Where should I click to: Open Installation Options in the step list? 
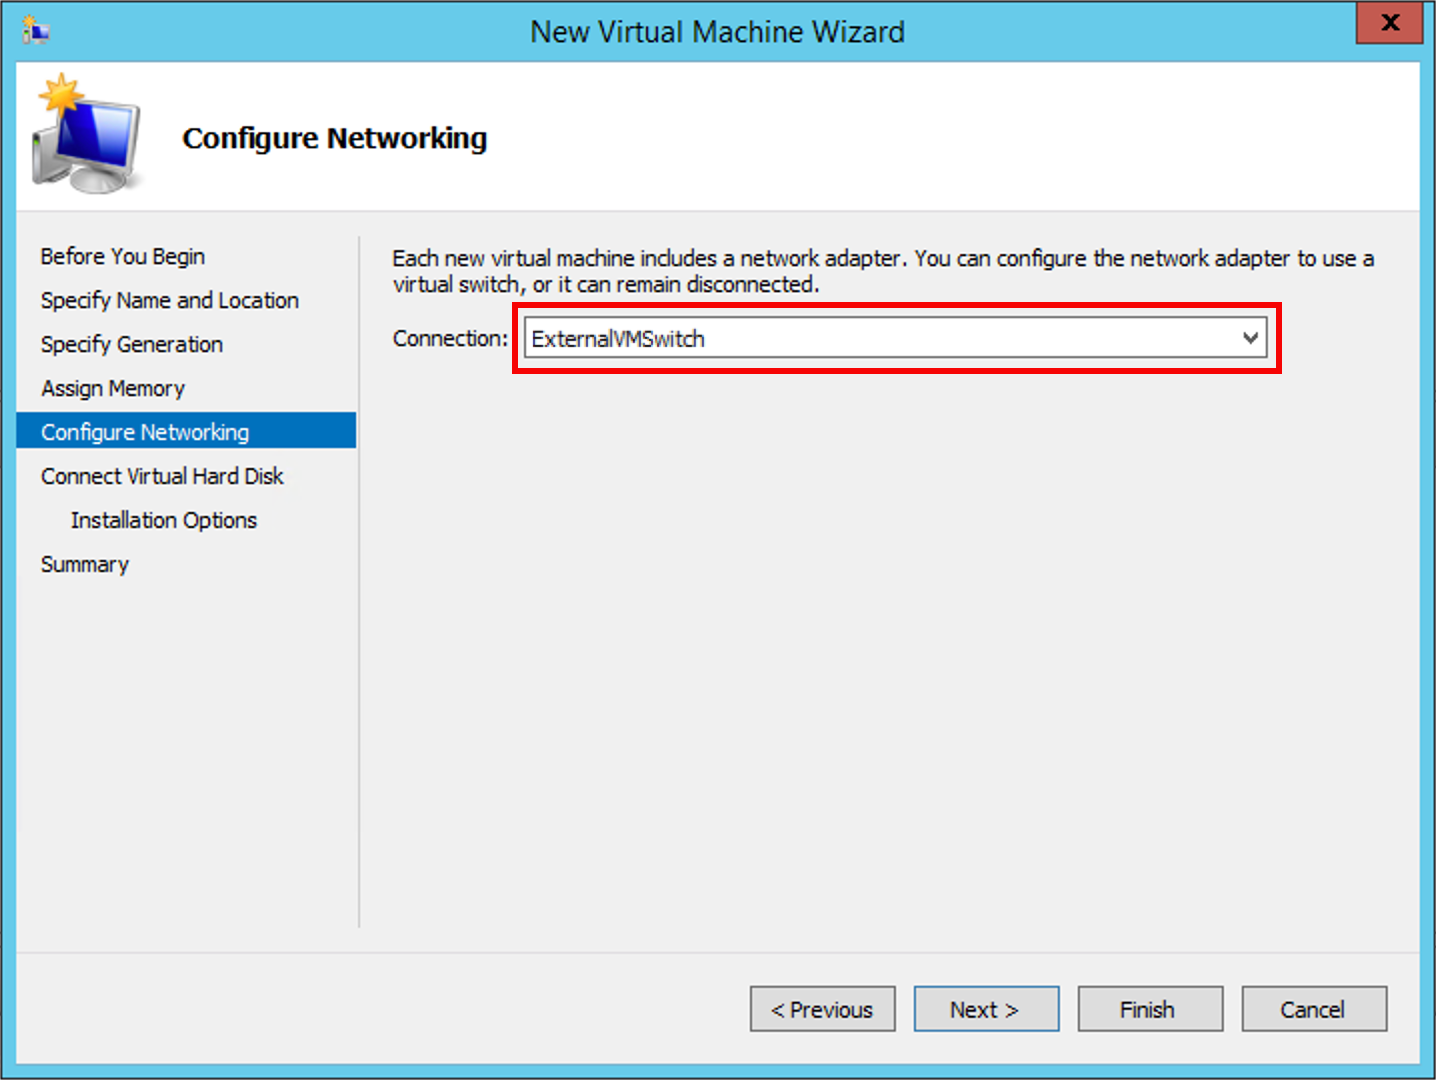[x=164, y=520]
